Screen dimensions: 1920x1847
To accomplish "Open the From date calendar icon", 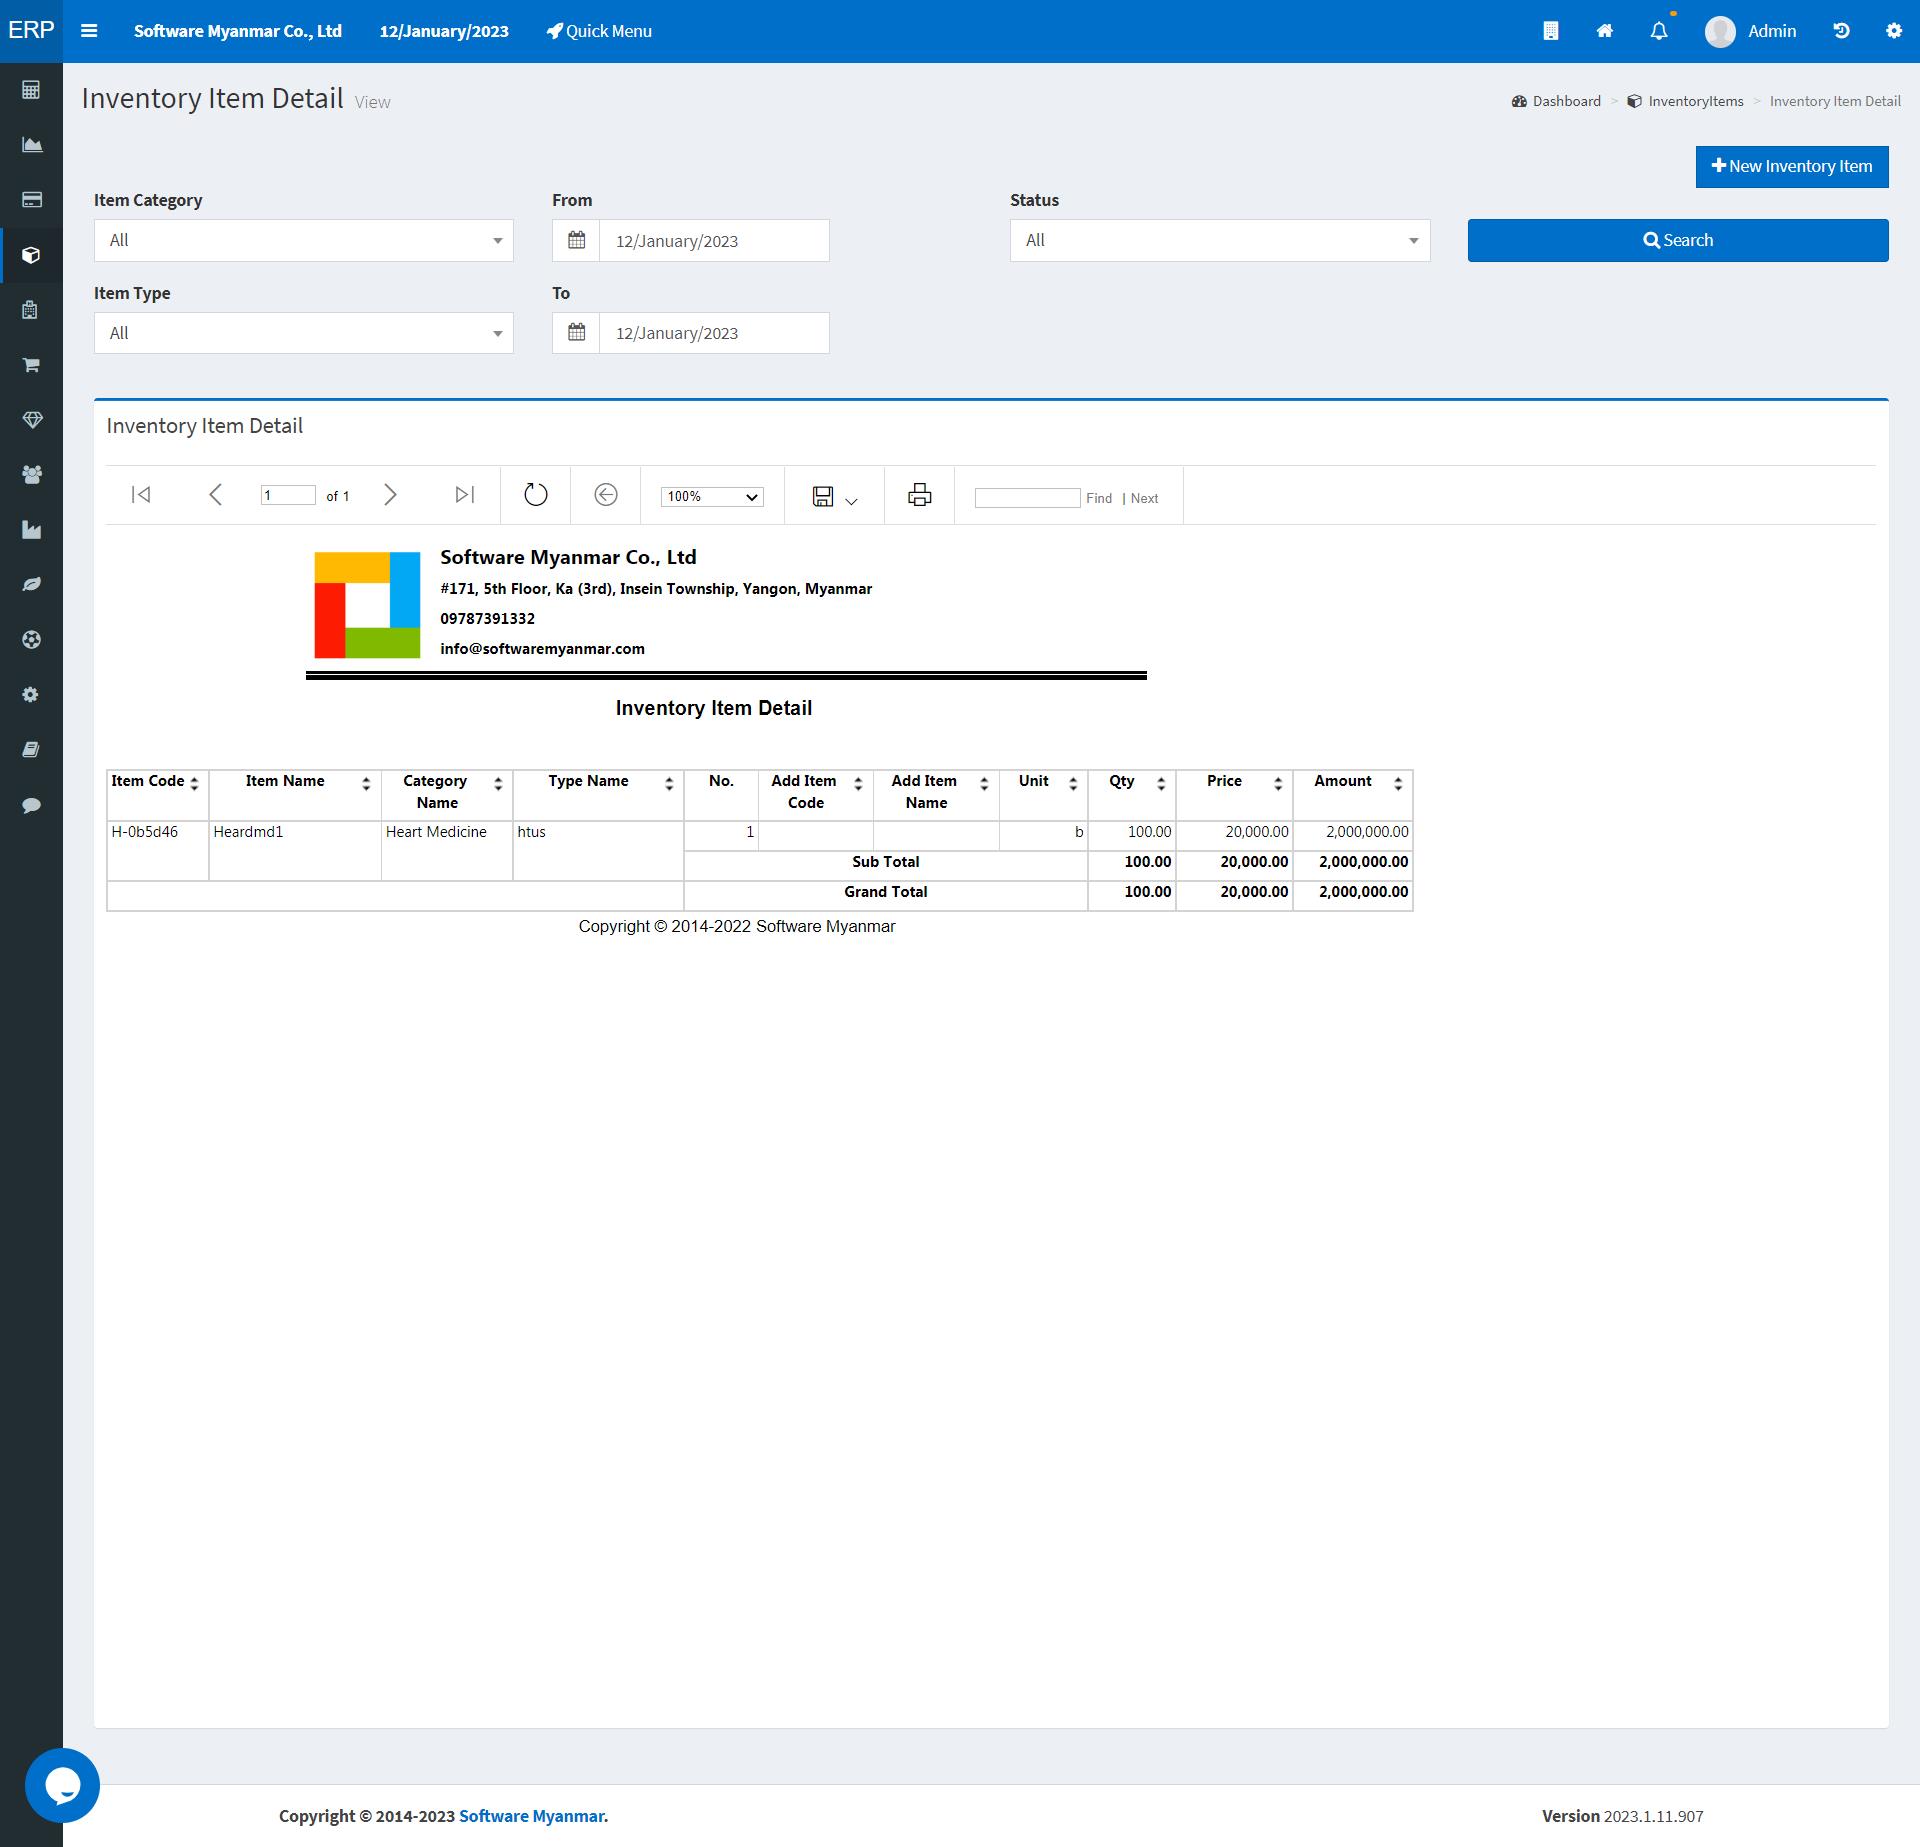I will click(576, 240).
